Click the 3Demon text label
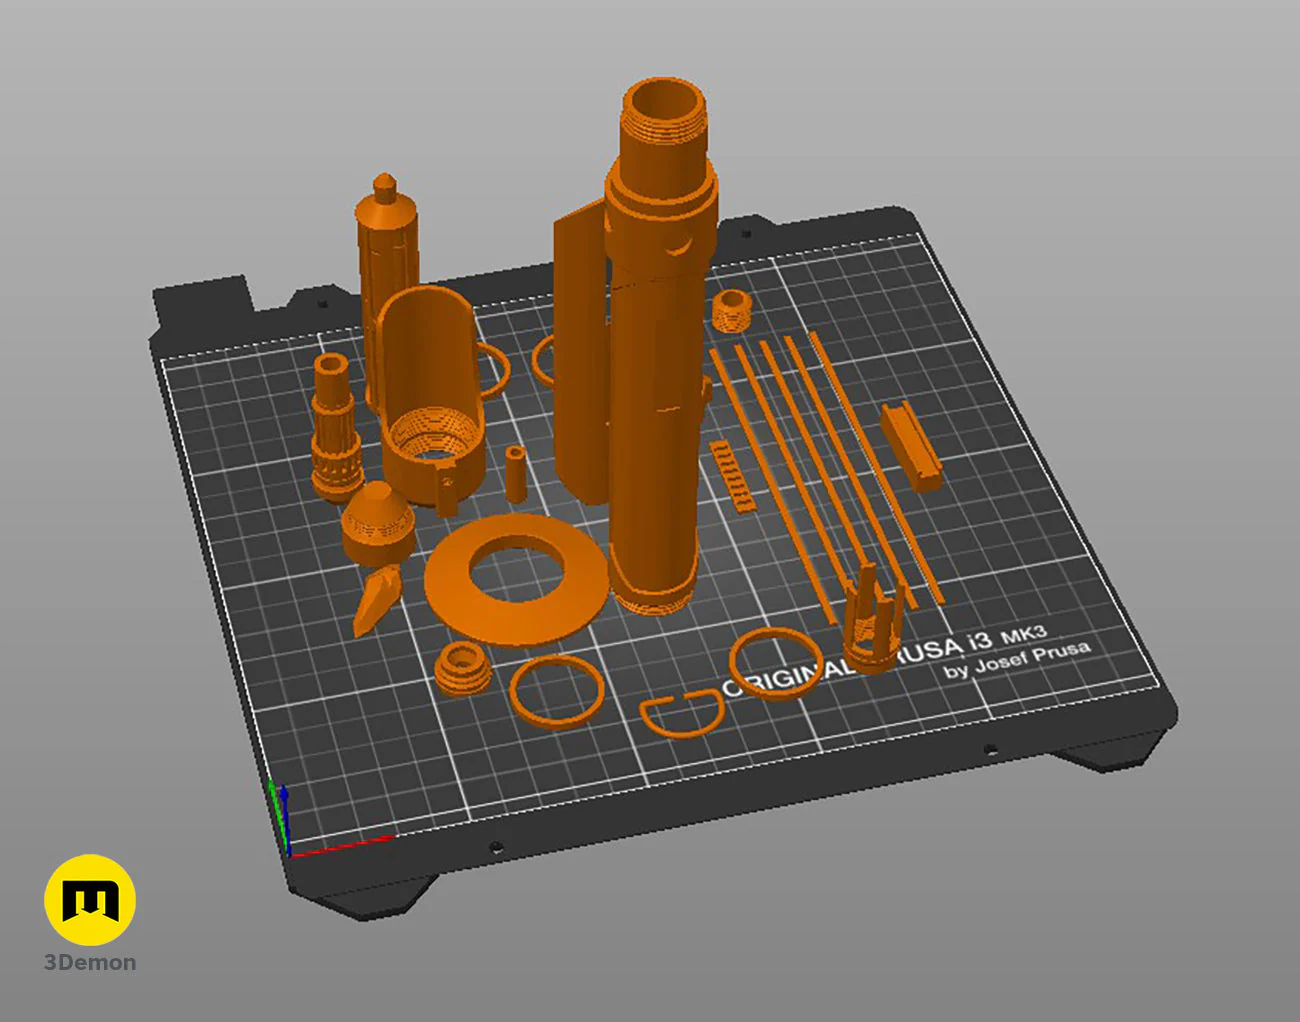1300x1022 pixels. tap(90, 963)
